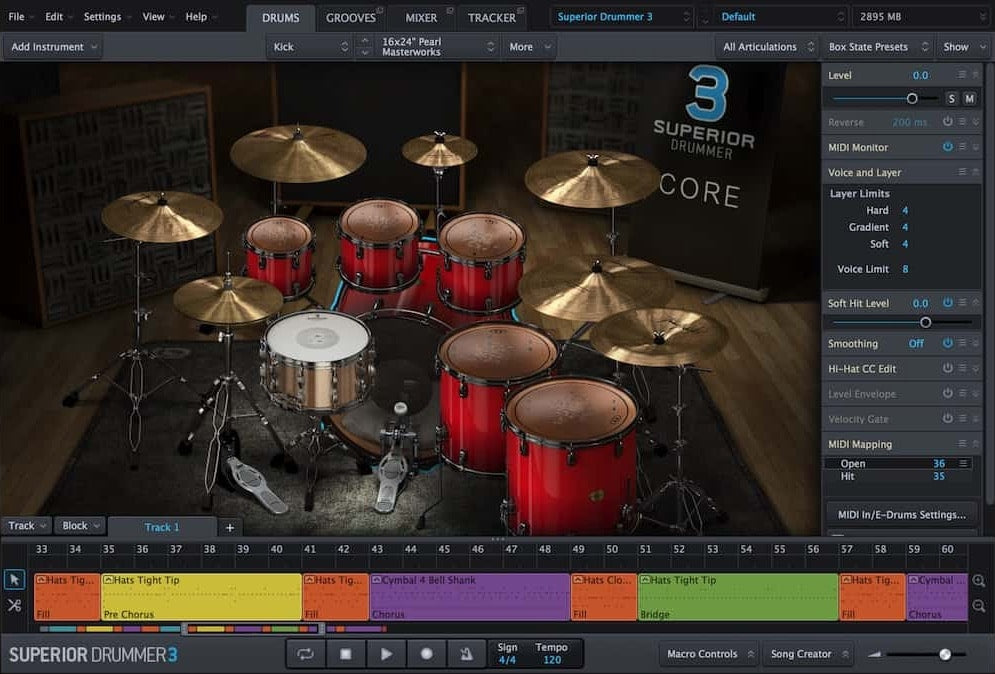Viewport: 995px width, 674px height.
Task: Expand the All Articulations dropdown
Action: pyautogui.click(x=767, y=47)
